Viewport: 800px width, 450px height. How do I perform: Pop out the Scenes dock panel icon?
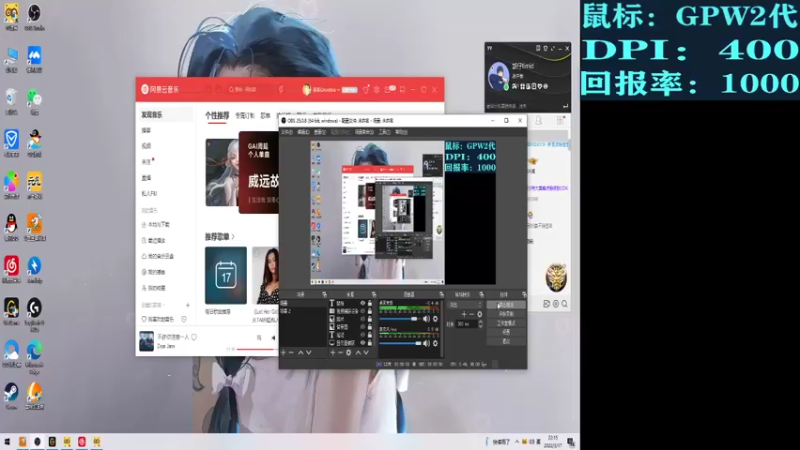coord(324,294)
